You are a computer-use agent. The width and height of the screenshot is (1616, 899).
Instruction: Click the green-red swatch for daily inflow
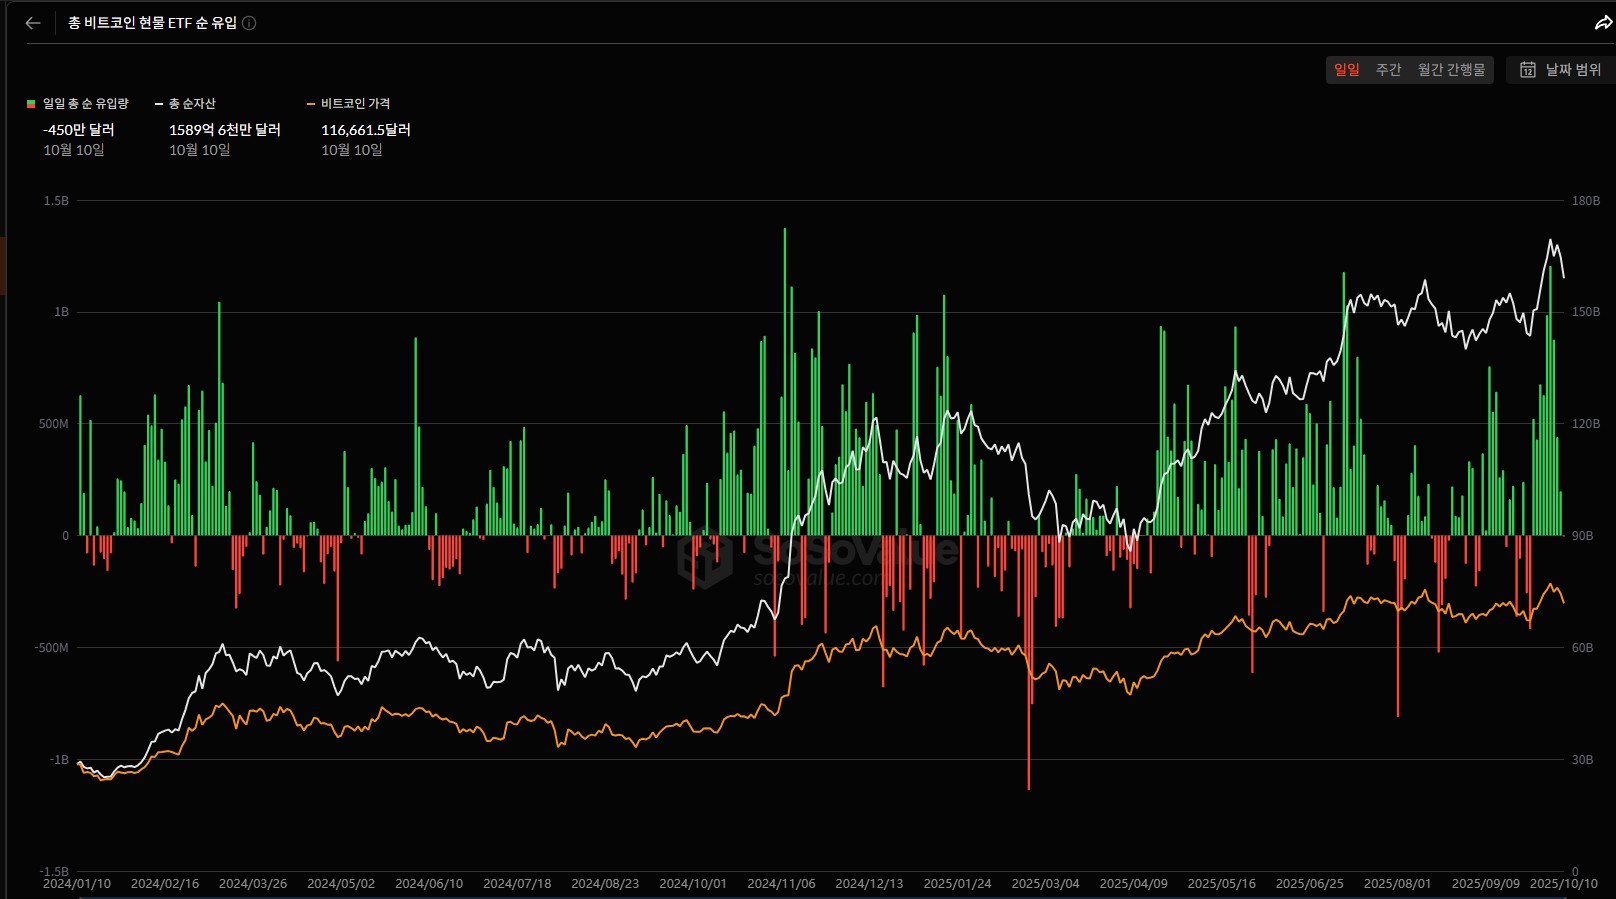(x=31, y=104)
